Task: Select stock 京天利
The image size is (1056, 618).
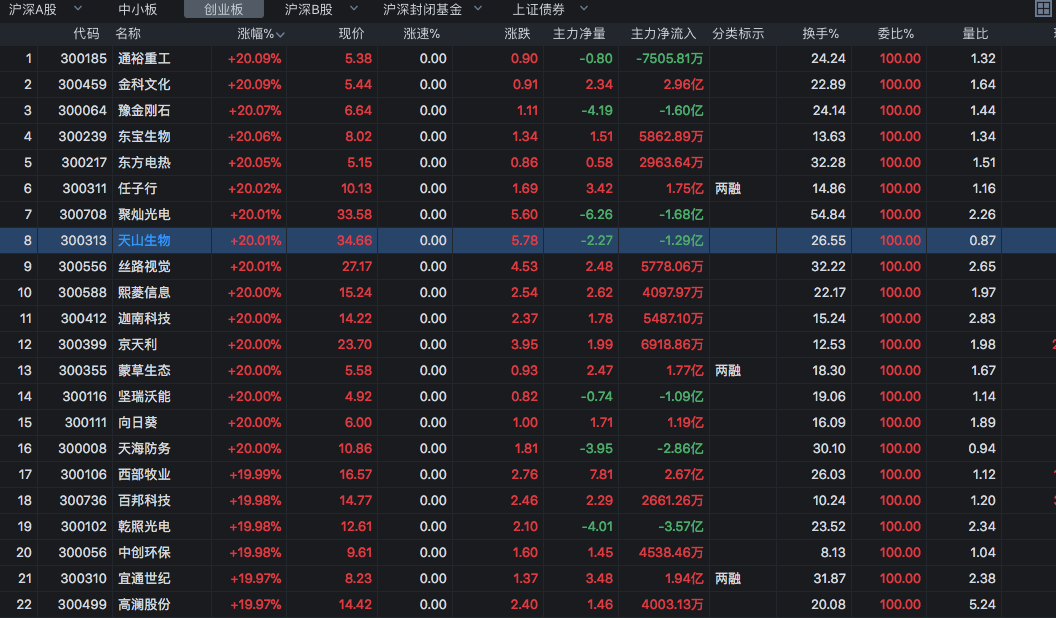Action: (x=137, y=345)
